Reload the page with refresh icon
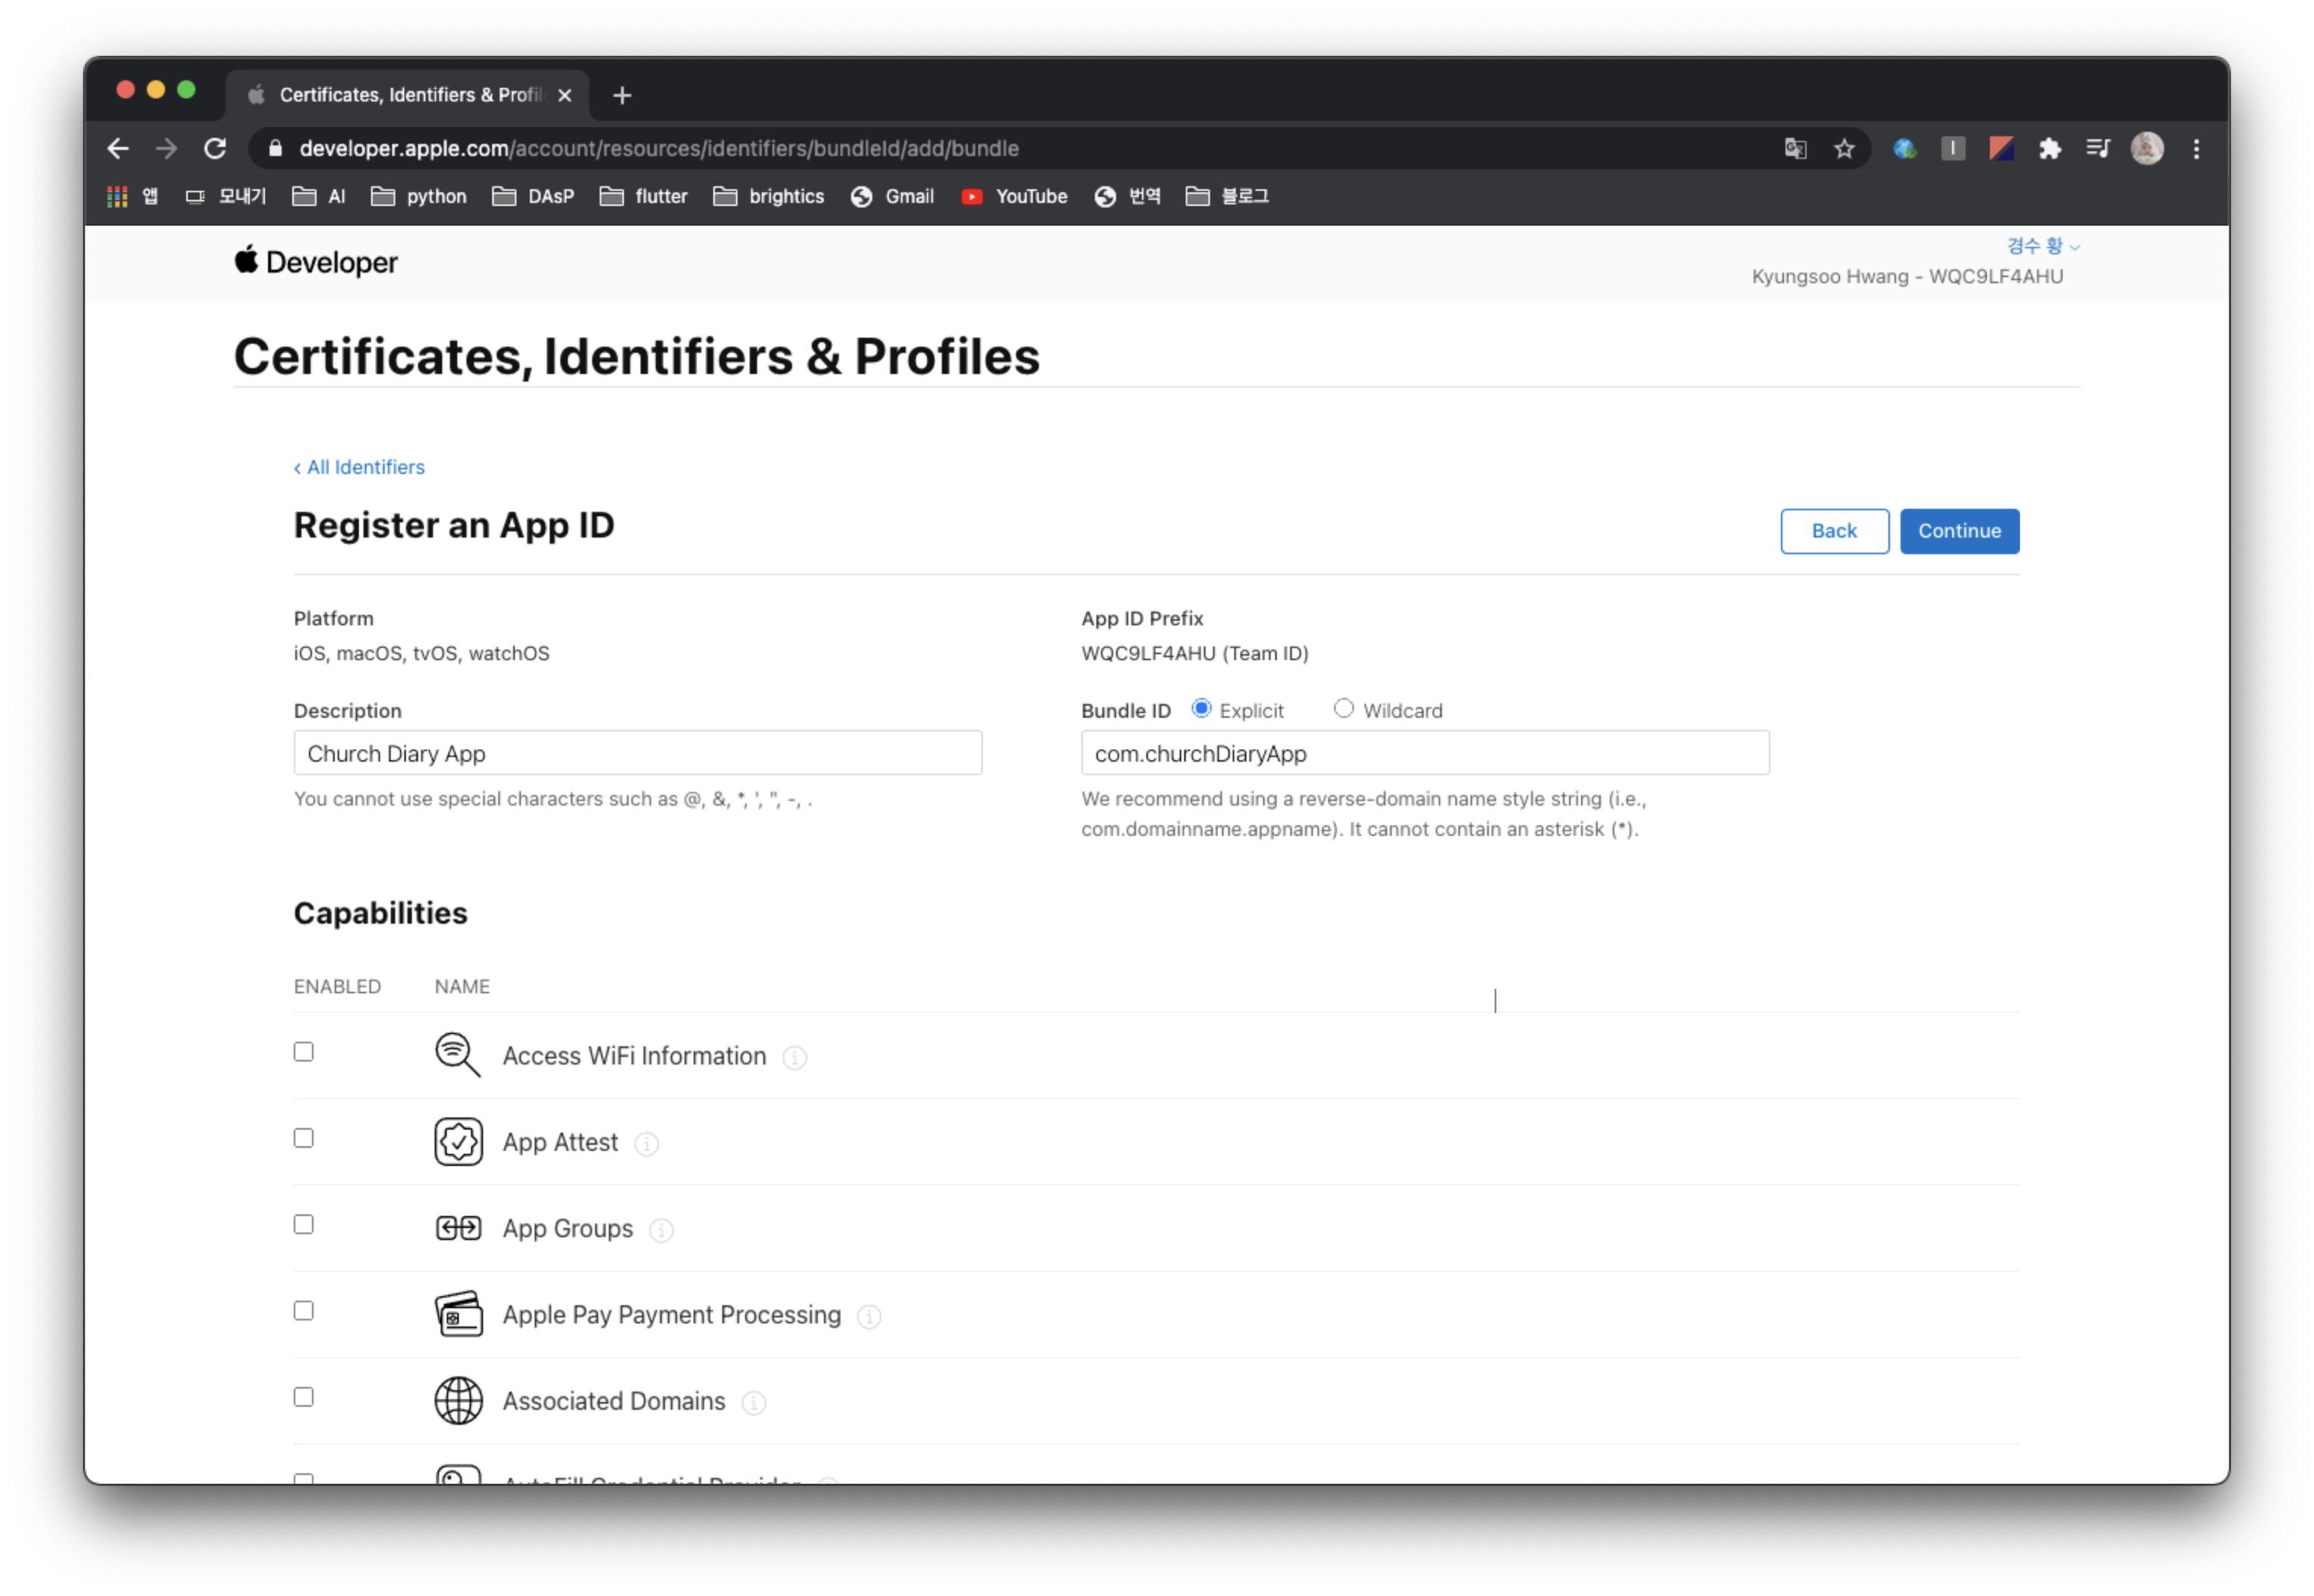 pos(215,149)
